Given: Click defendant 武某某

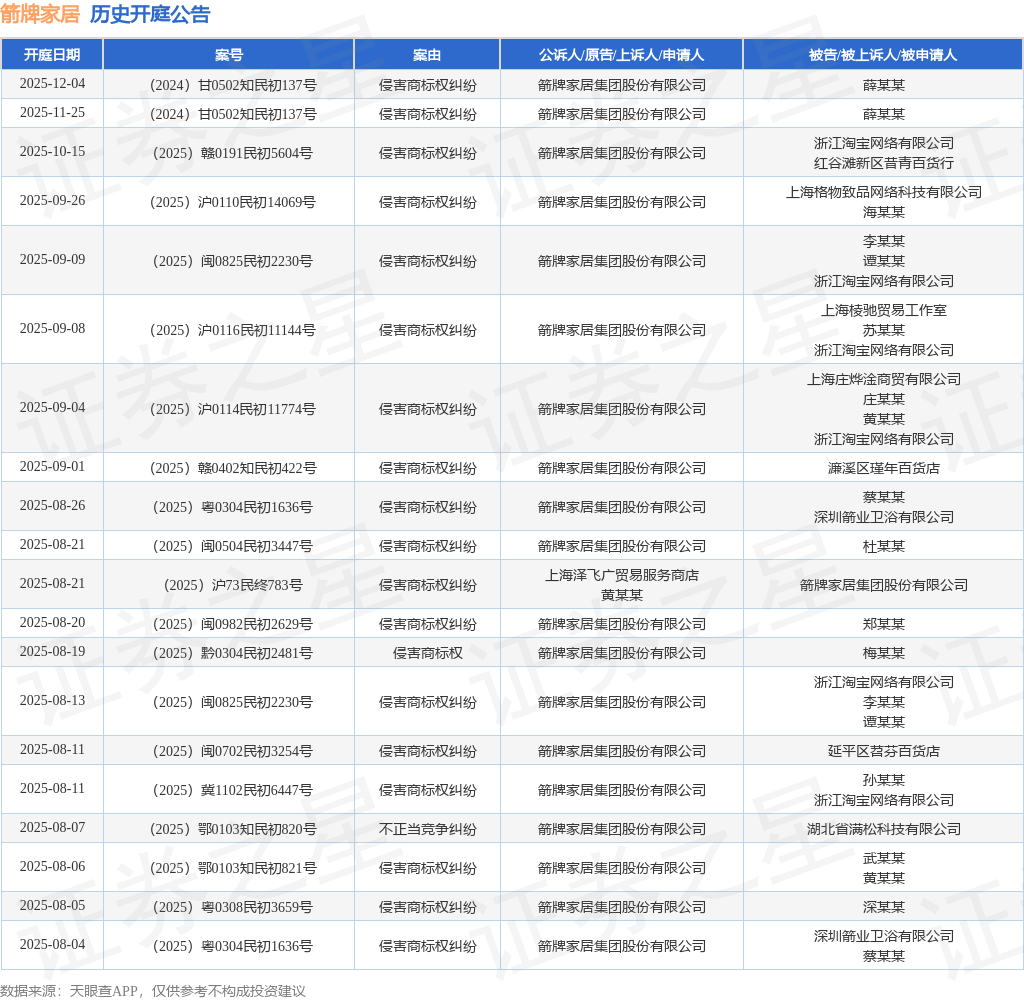Looking at the screenshot, I should [883, 858].
